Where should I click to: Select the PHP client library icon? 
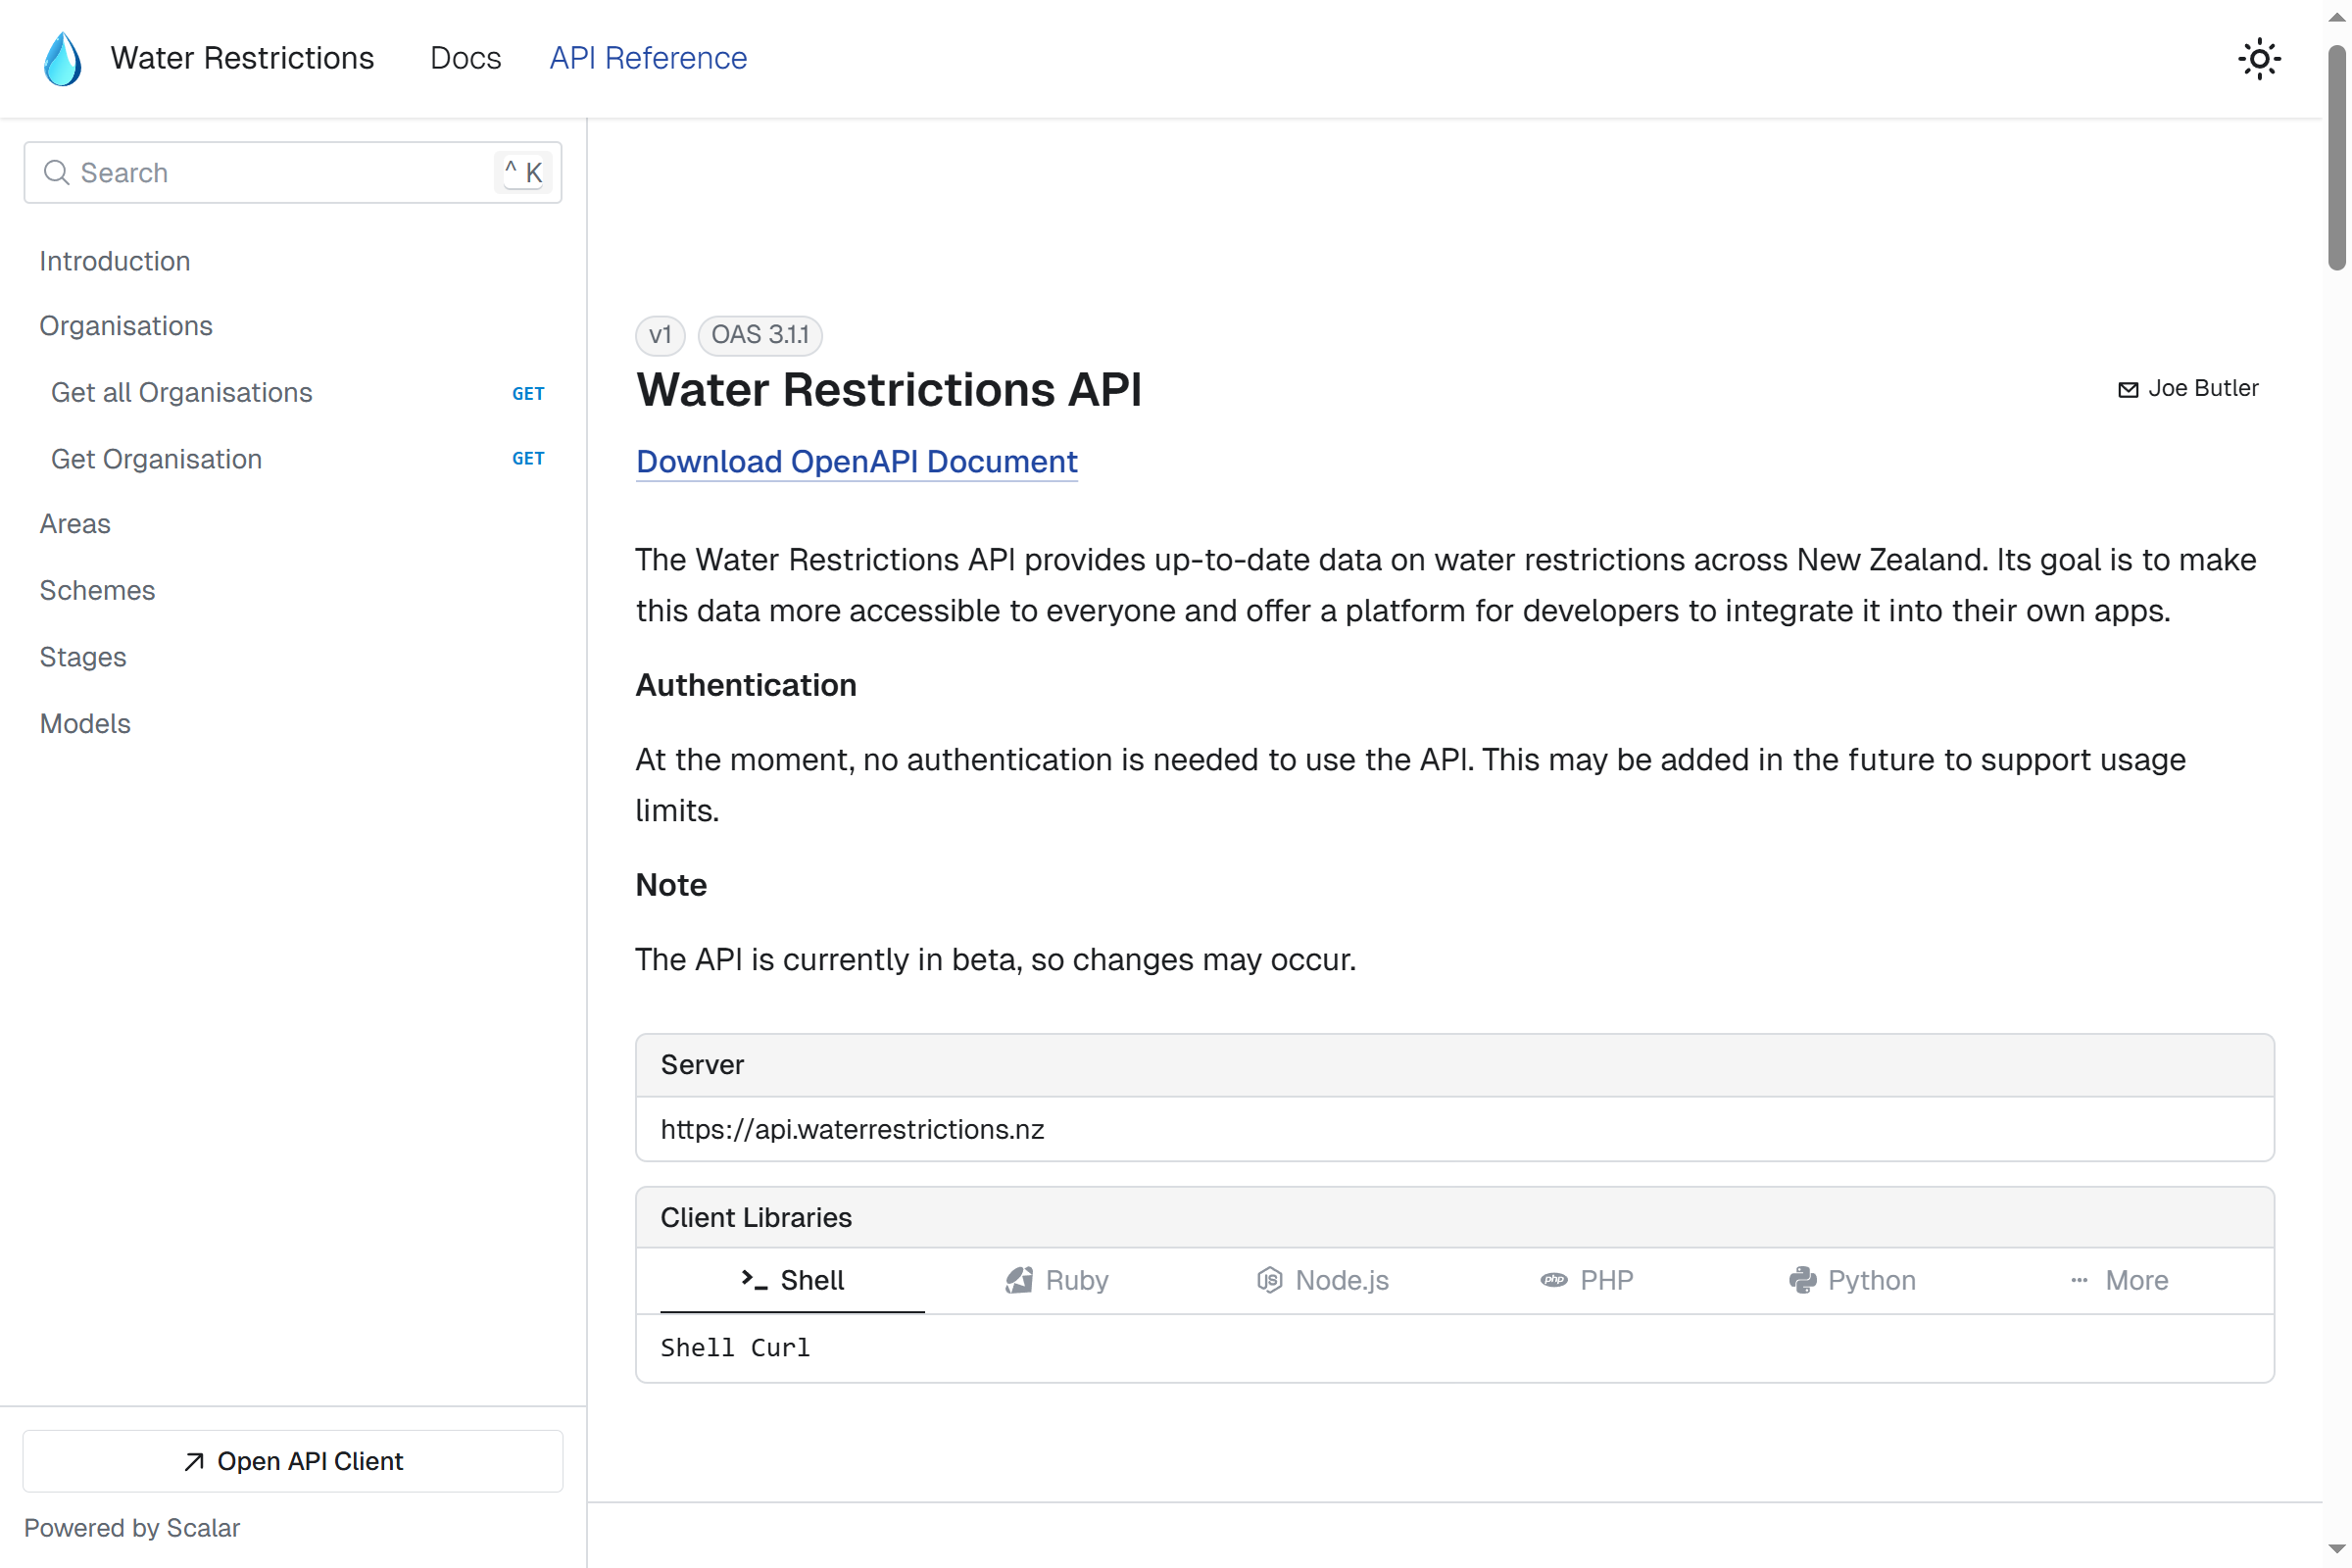[x=1553, y=1280]
